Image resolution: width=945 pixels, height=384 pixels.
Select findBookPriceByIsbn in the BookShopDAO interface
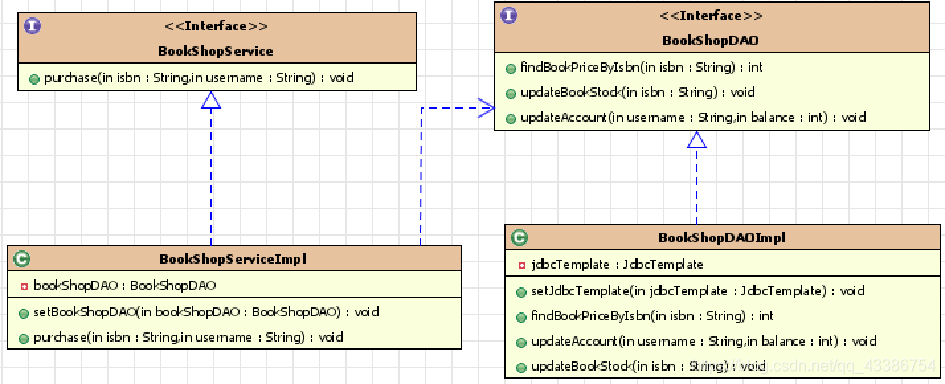(641, 68)
